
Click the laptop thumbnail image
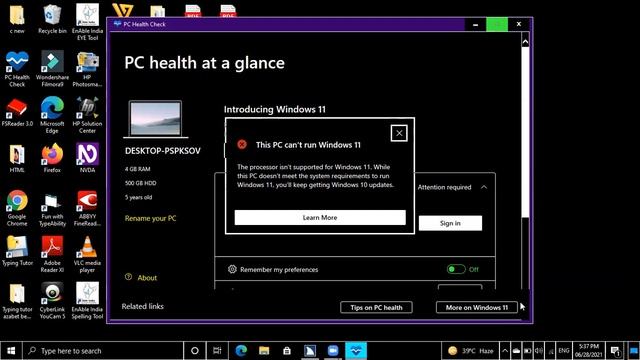tap(156, 119)
